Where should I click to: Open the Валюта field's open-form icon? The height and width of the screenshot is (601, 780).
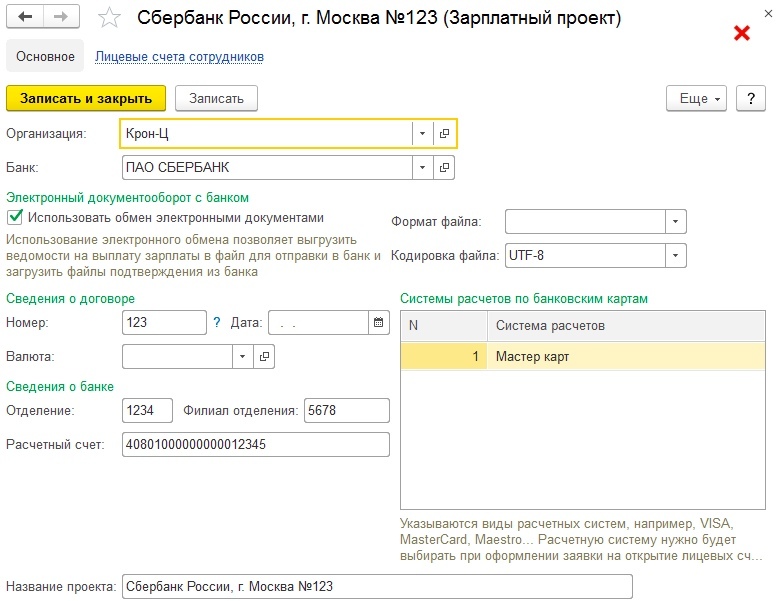click(x=265, y=356)
